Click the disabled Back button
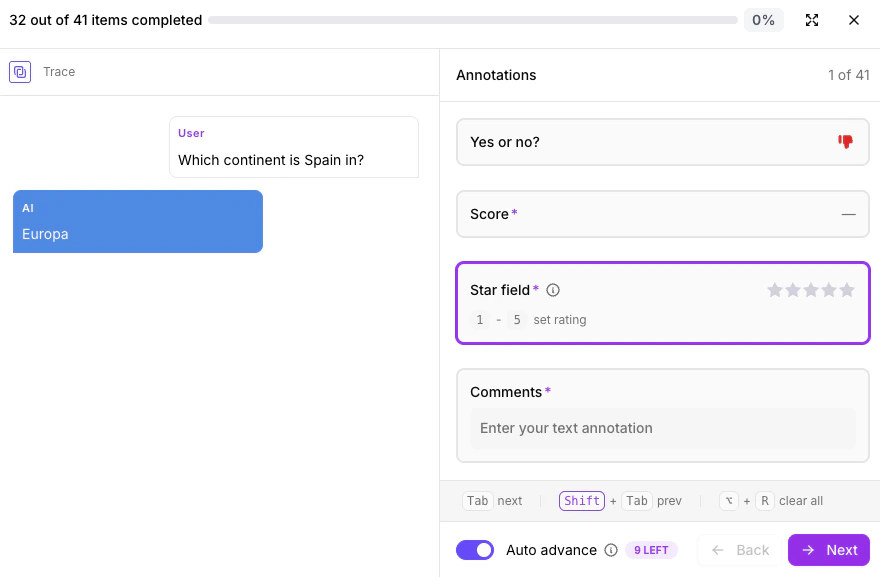The image size is (880, 577). click(x=739, y=550)
